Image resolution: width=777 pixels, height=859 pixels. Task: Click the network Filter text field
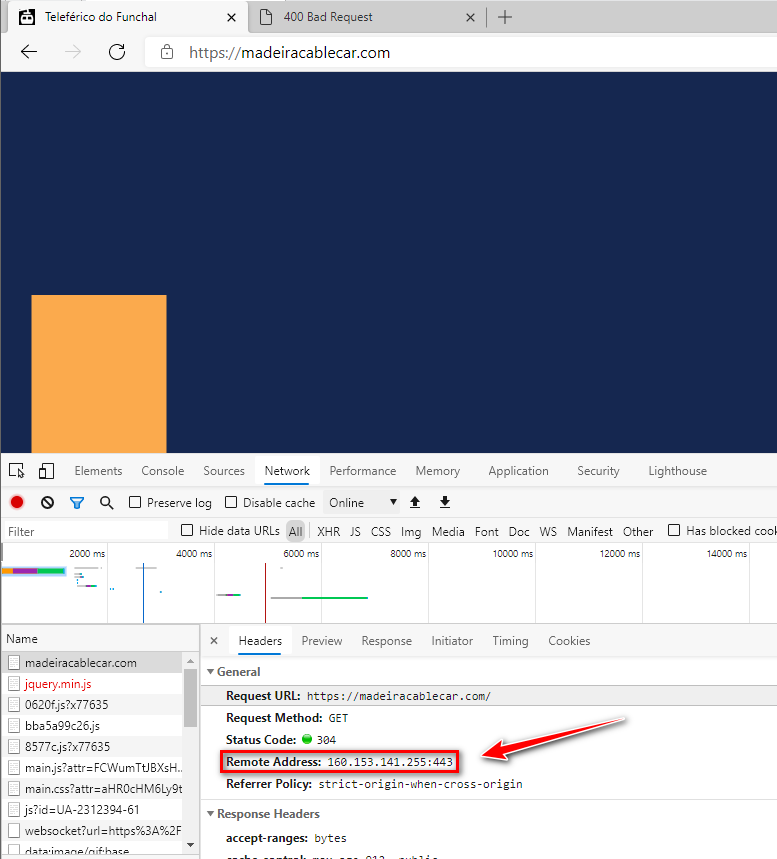[87, 531]
